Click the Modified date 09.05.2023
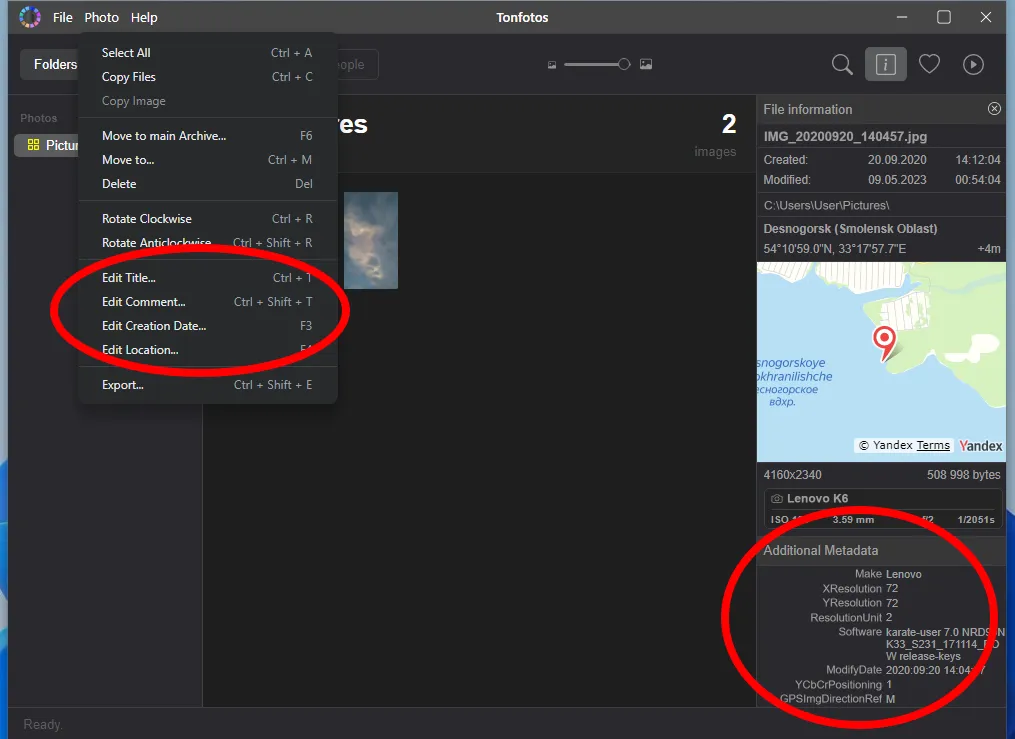 click(x=897, y=180)
